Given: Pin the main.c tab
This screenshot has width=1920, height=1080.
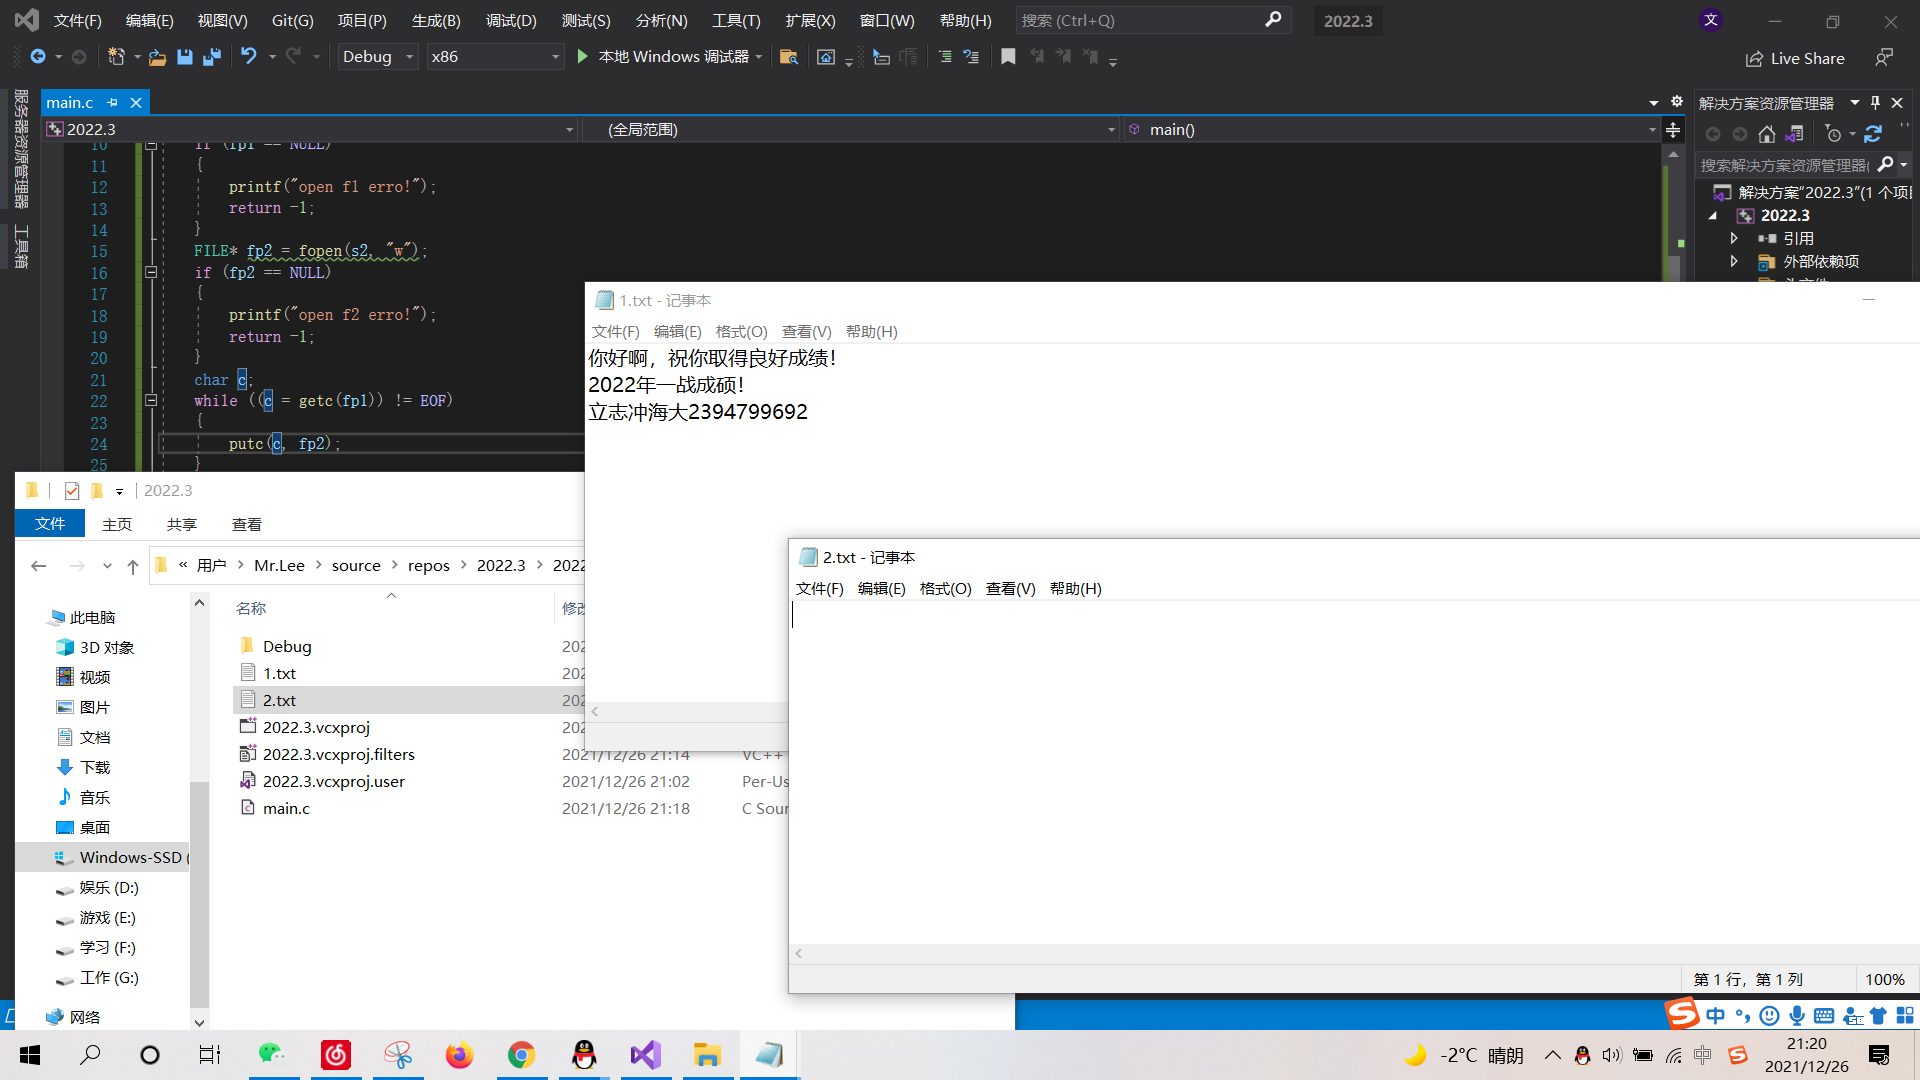Looking at the screenshot, I should [x=113, y=102].
